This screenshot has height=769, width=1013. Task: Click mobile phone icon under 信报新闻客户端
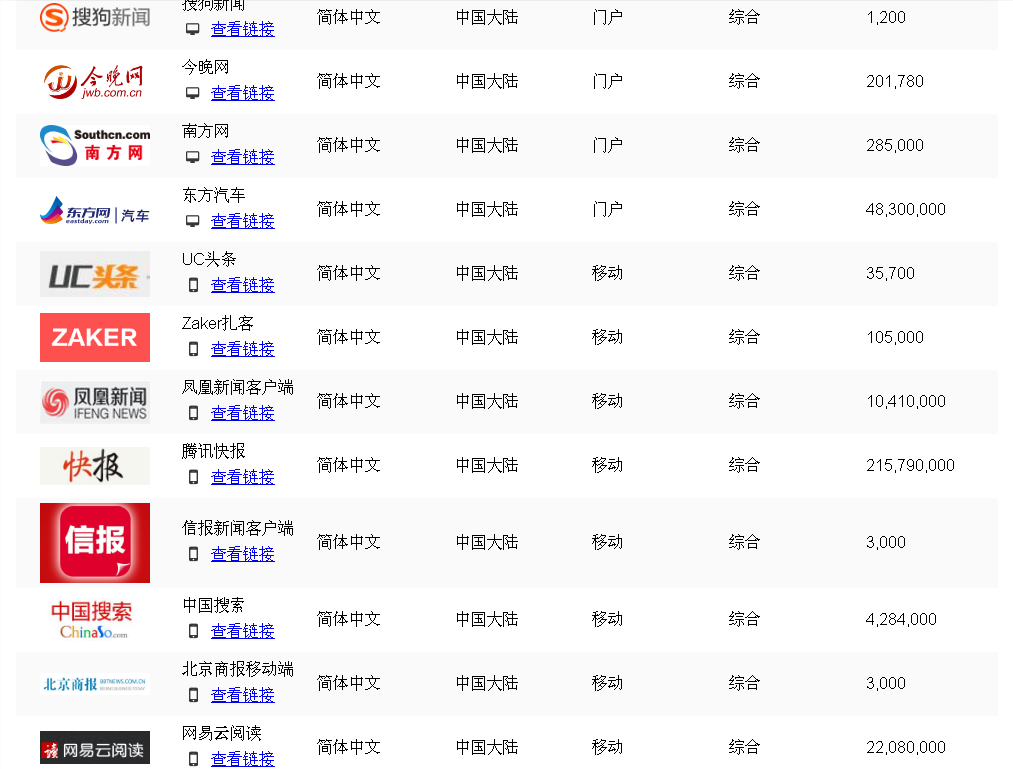click(193, 554)
